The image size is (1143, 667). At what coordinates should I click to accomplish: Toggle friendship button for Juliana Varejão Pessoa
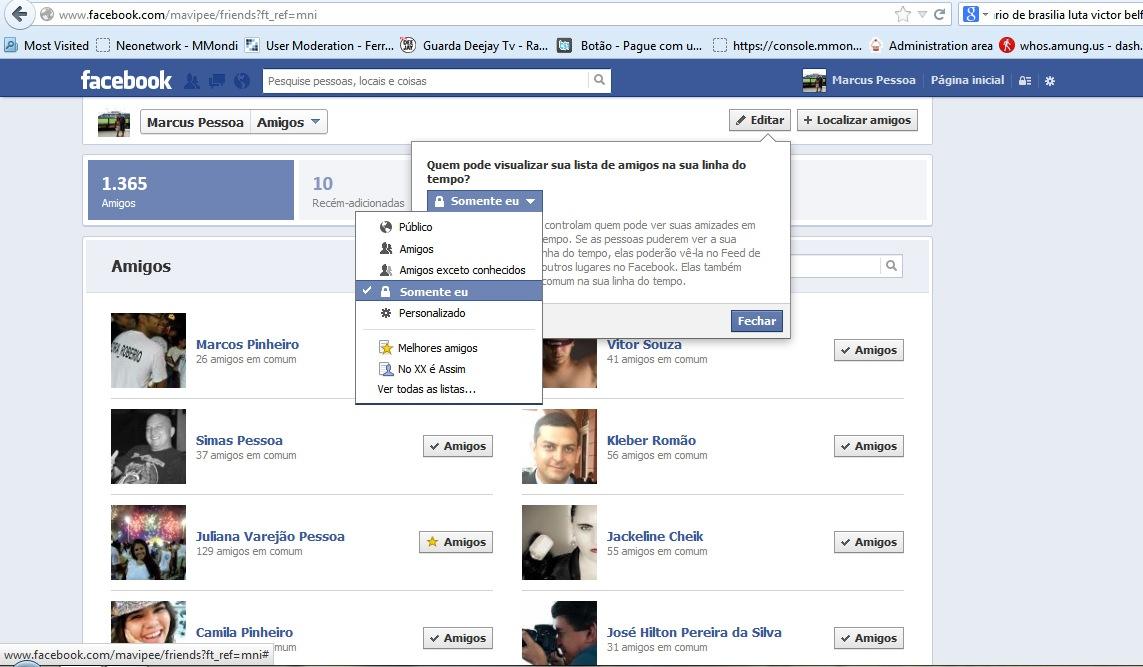coord(456,542)
